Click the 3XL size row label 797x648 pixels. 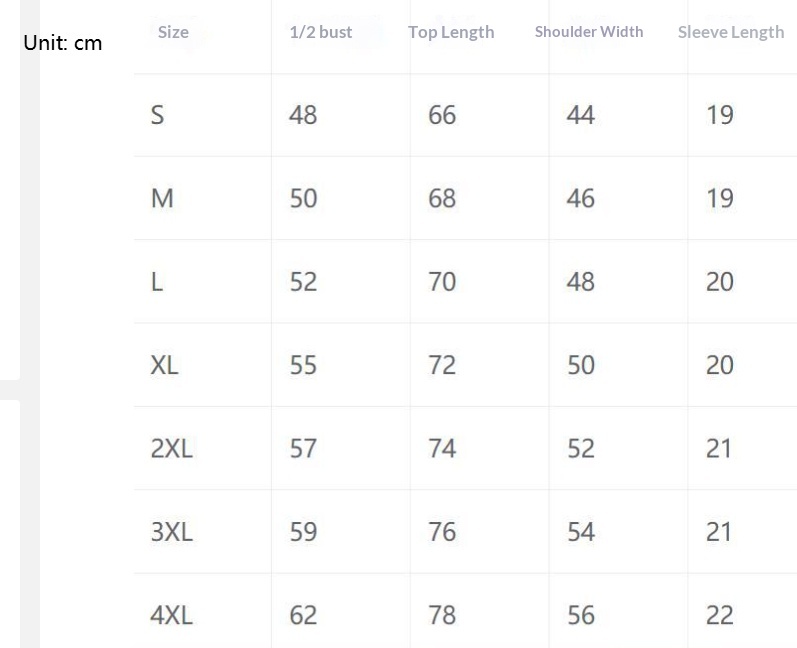pos(171,531)
